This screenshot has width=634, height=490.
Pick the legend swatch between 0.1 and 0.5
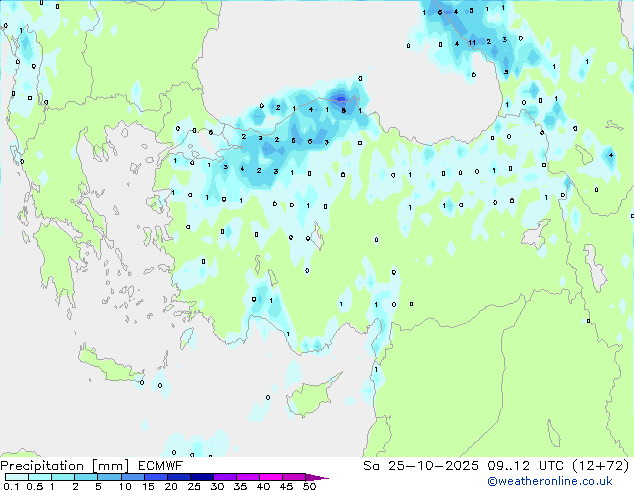point(17,477)
